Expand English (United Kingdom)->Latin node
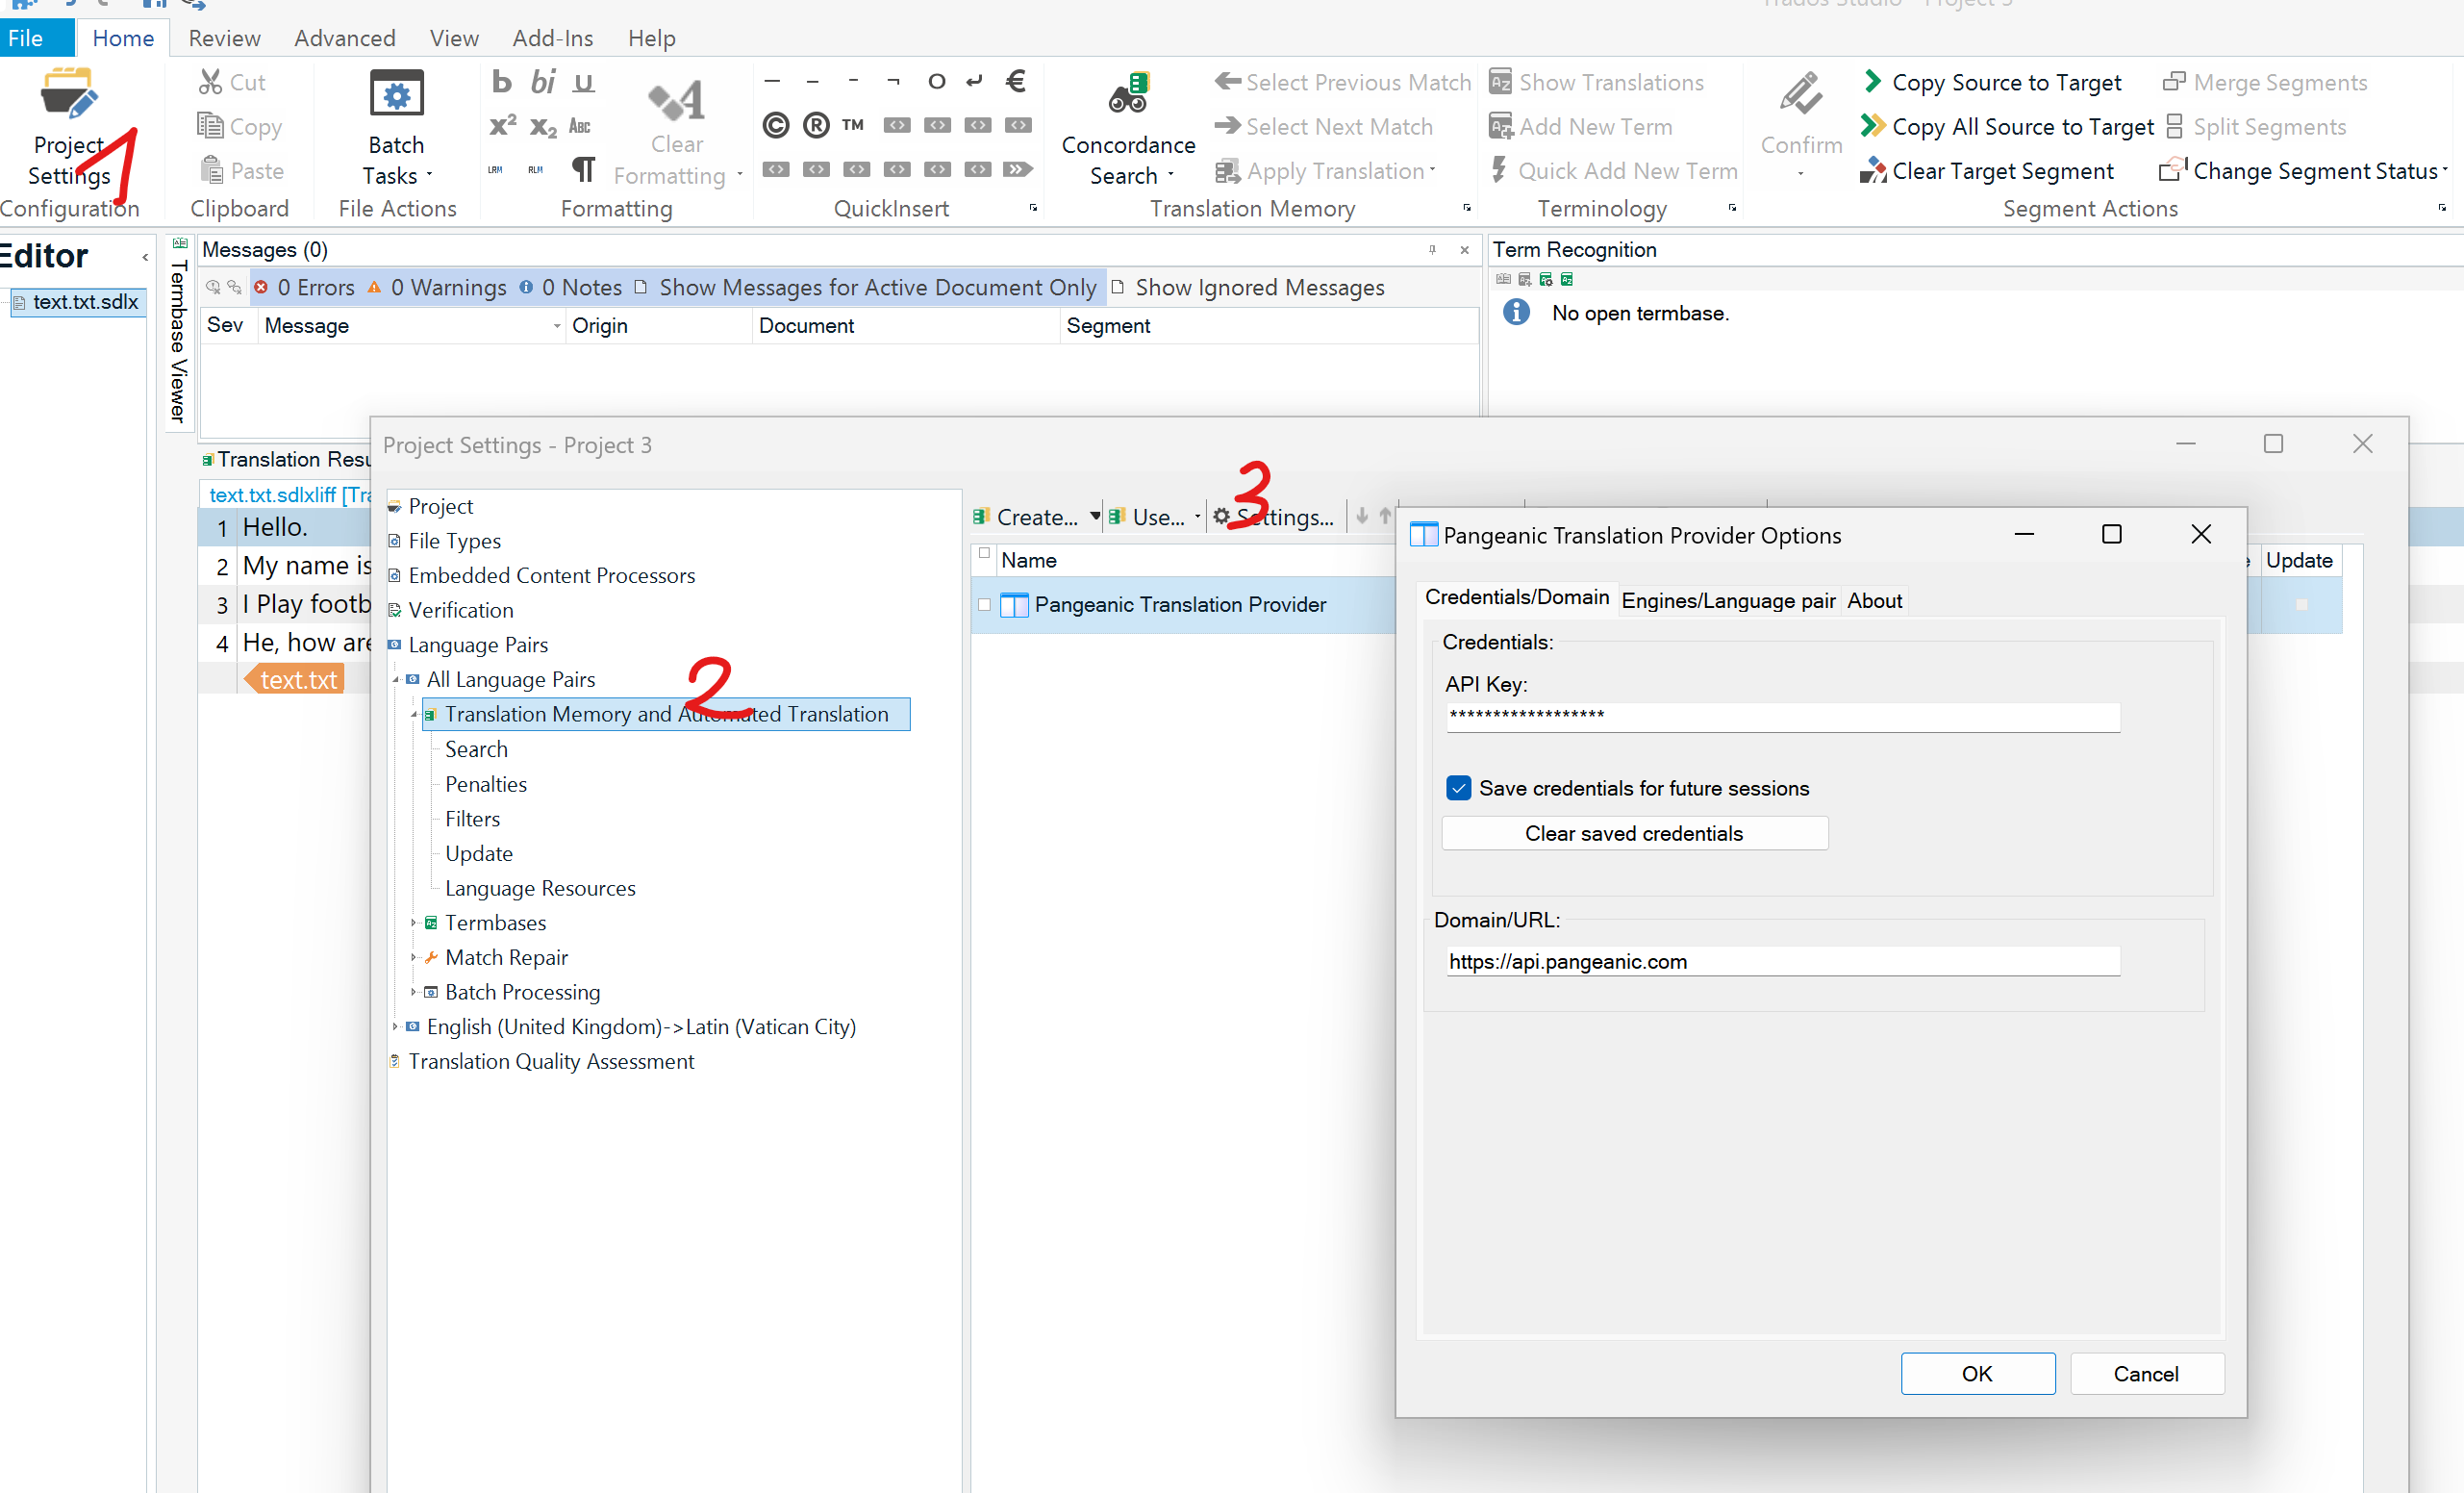Viewport: 2464px width, 1493px height. pyautogui.click(x=395, y=1026)
